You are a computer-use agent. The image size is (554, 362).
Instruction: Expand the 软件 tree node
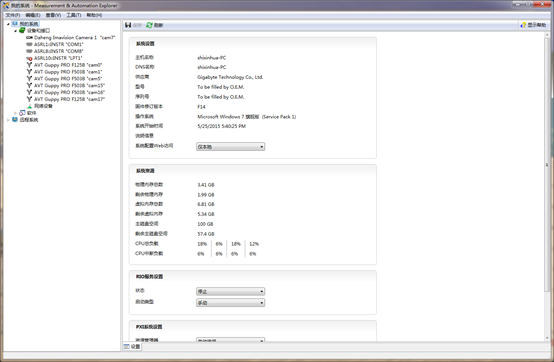pos(15,113)
